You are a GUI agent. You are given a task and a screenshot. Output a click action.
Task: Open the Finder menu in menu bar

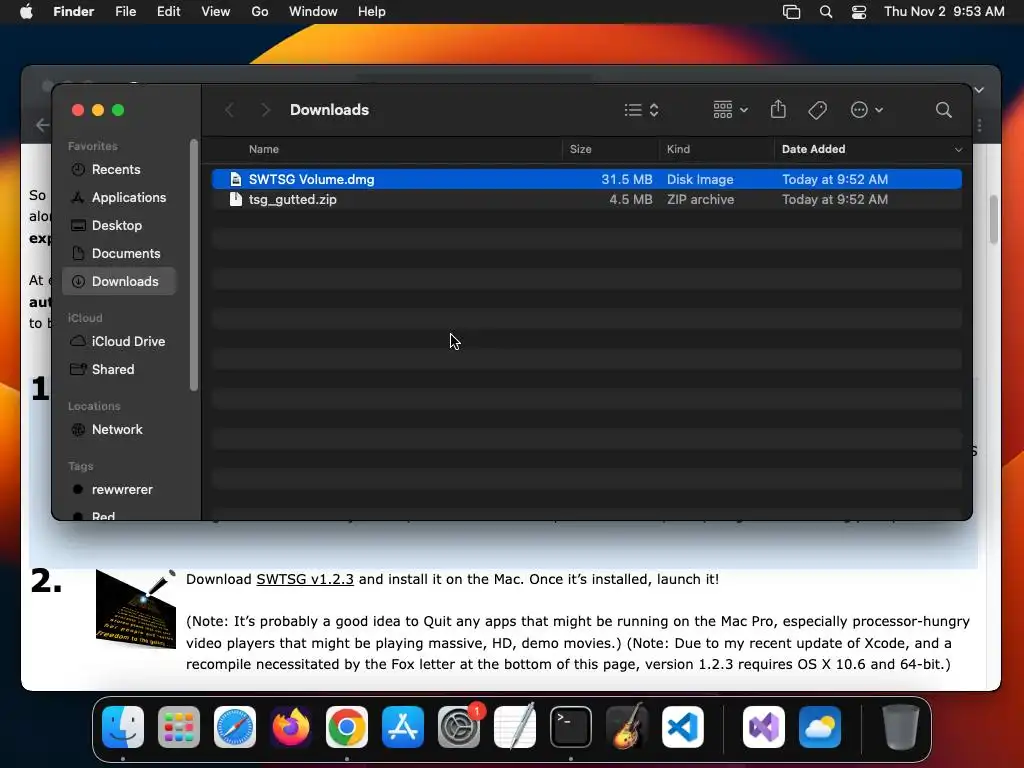point(73,12)
